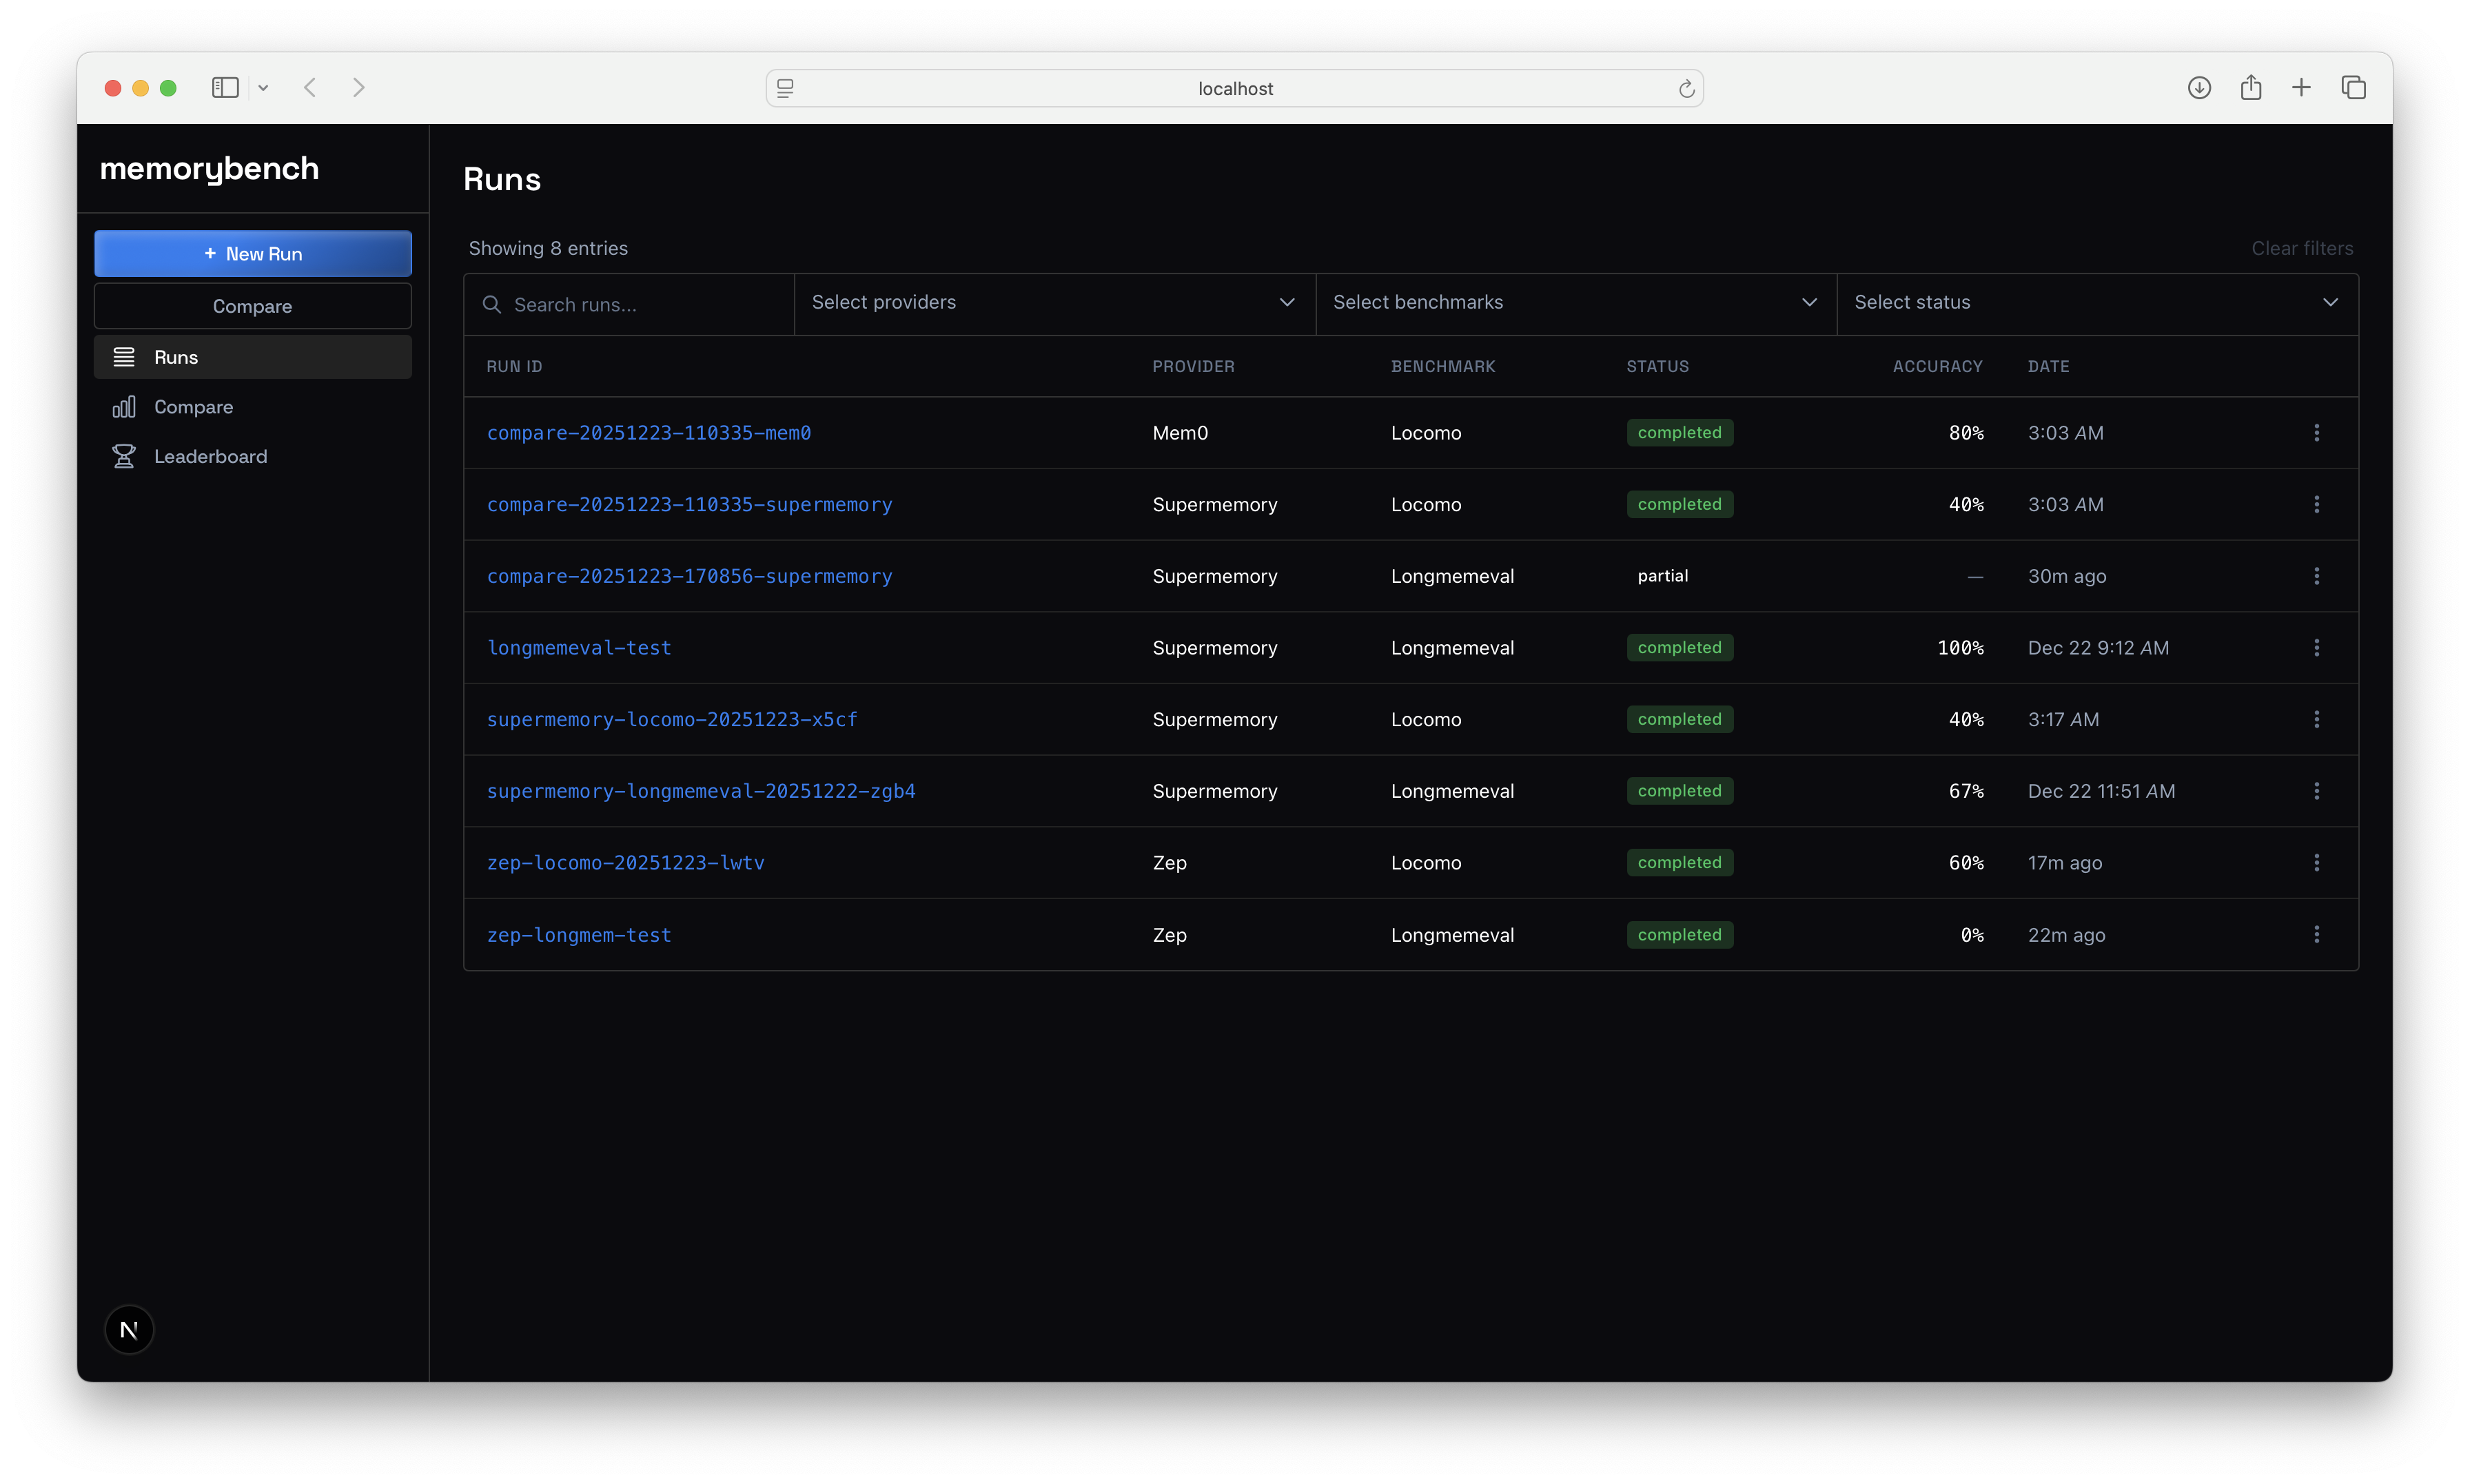Open new browser tab with plus icon
Screen dimensions: 2470x1484
point(2301,88)
